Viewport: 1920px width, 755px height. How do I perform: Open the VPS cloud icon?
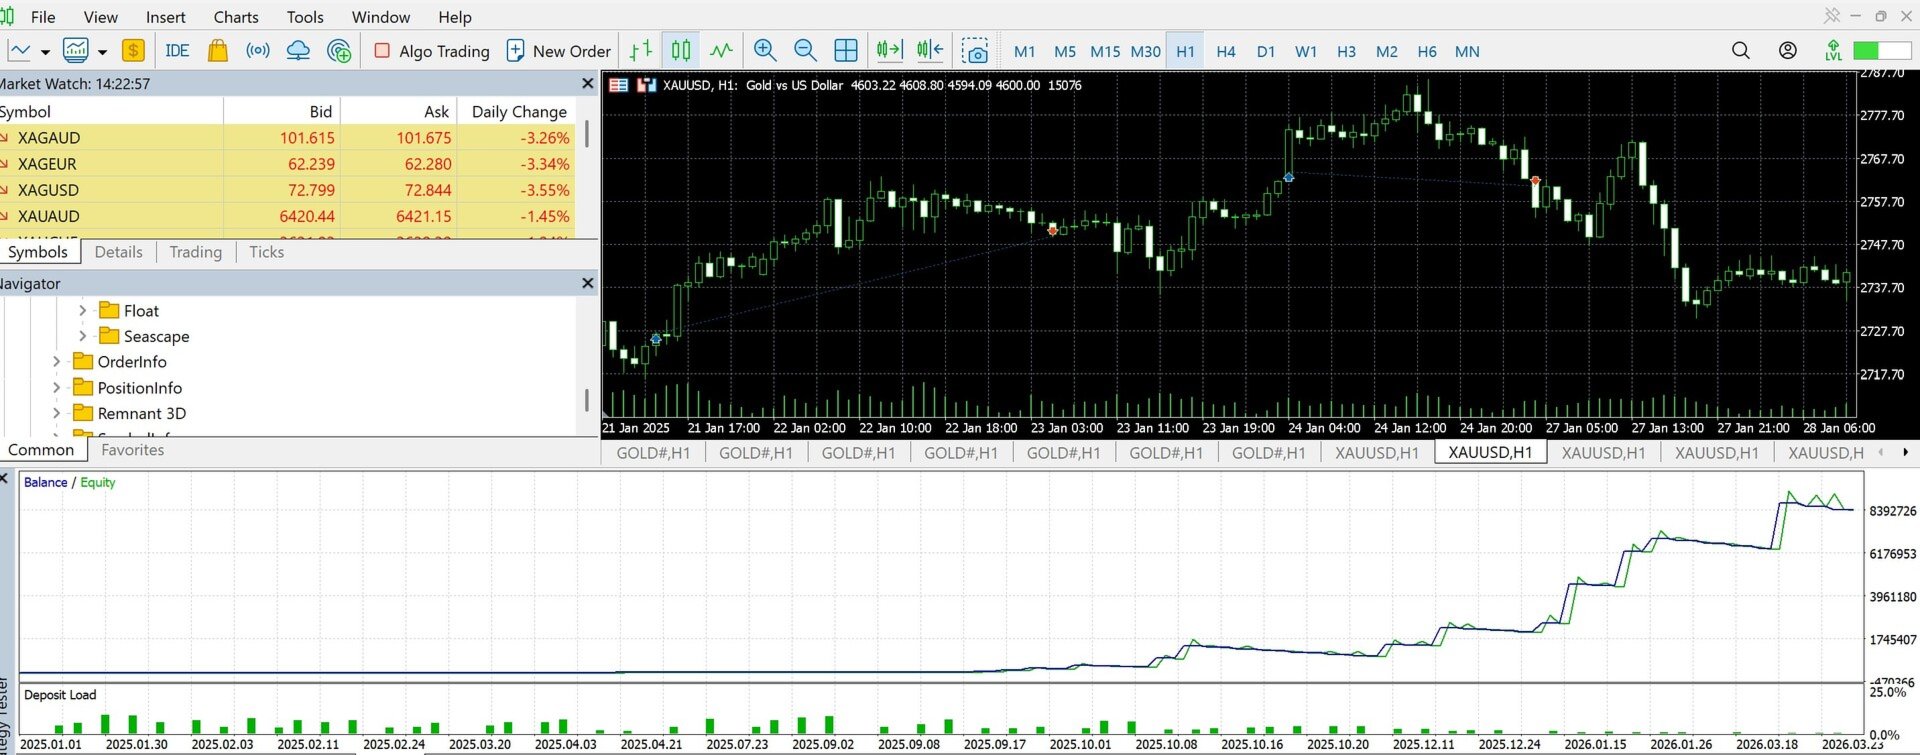click(298, 50)
